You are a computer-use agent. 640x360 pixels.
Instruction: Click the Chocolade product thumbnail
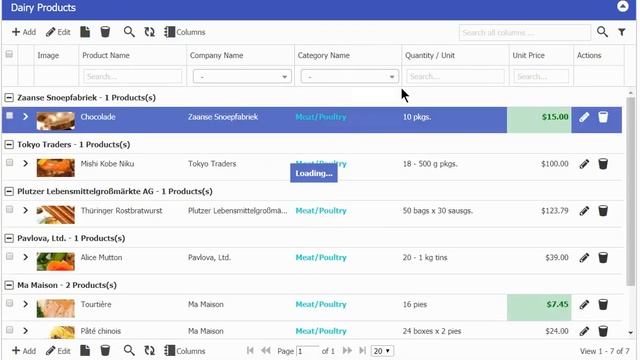click(56, 121)
